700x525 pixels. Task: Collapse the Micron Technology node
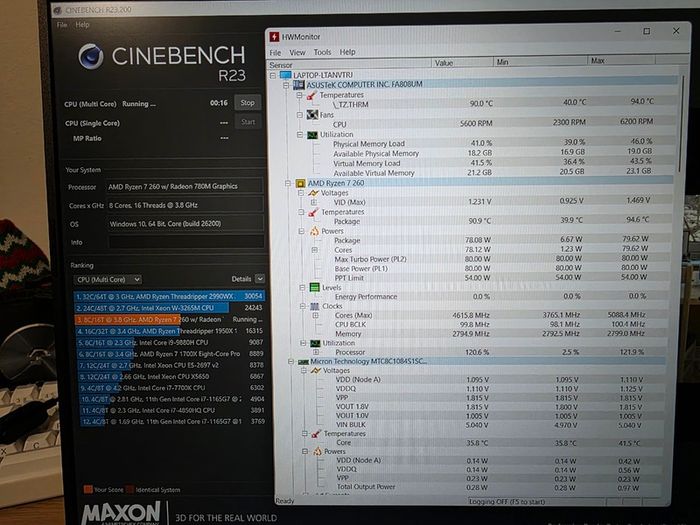(291, 362)
